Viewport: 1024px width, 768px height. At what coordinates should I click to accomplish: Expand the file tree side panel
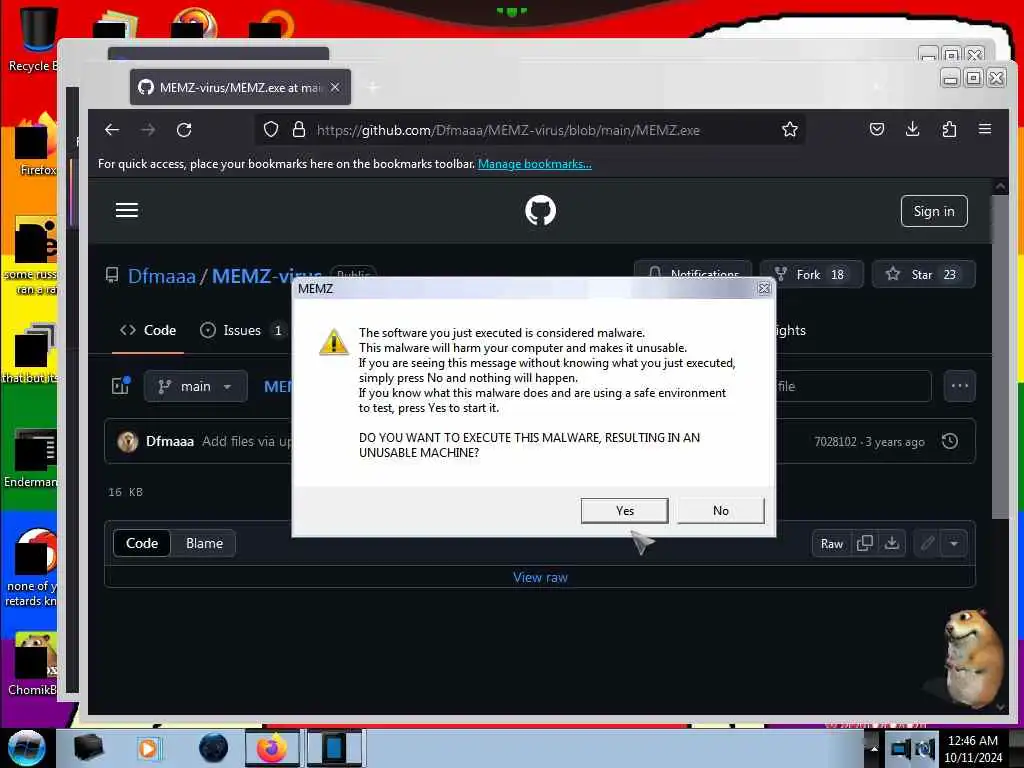pos(121,386)
